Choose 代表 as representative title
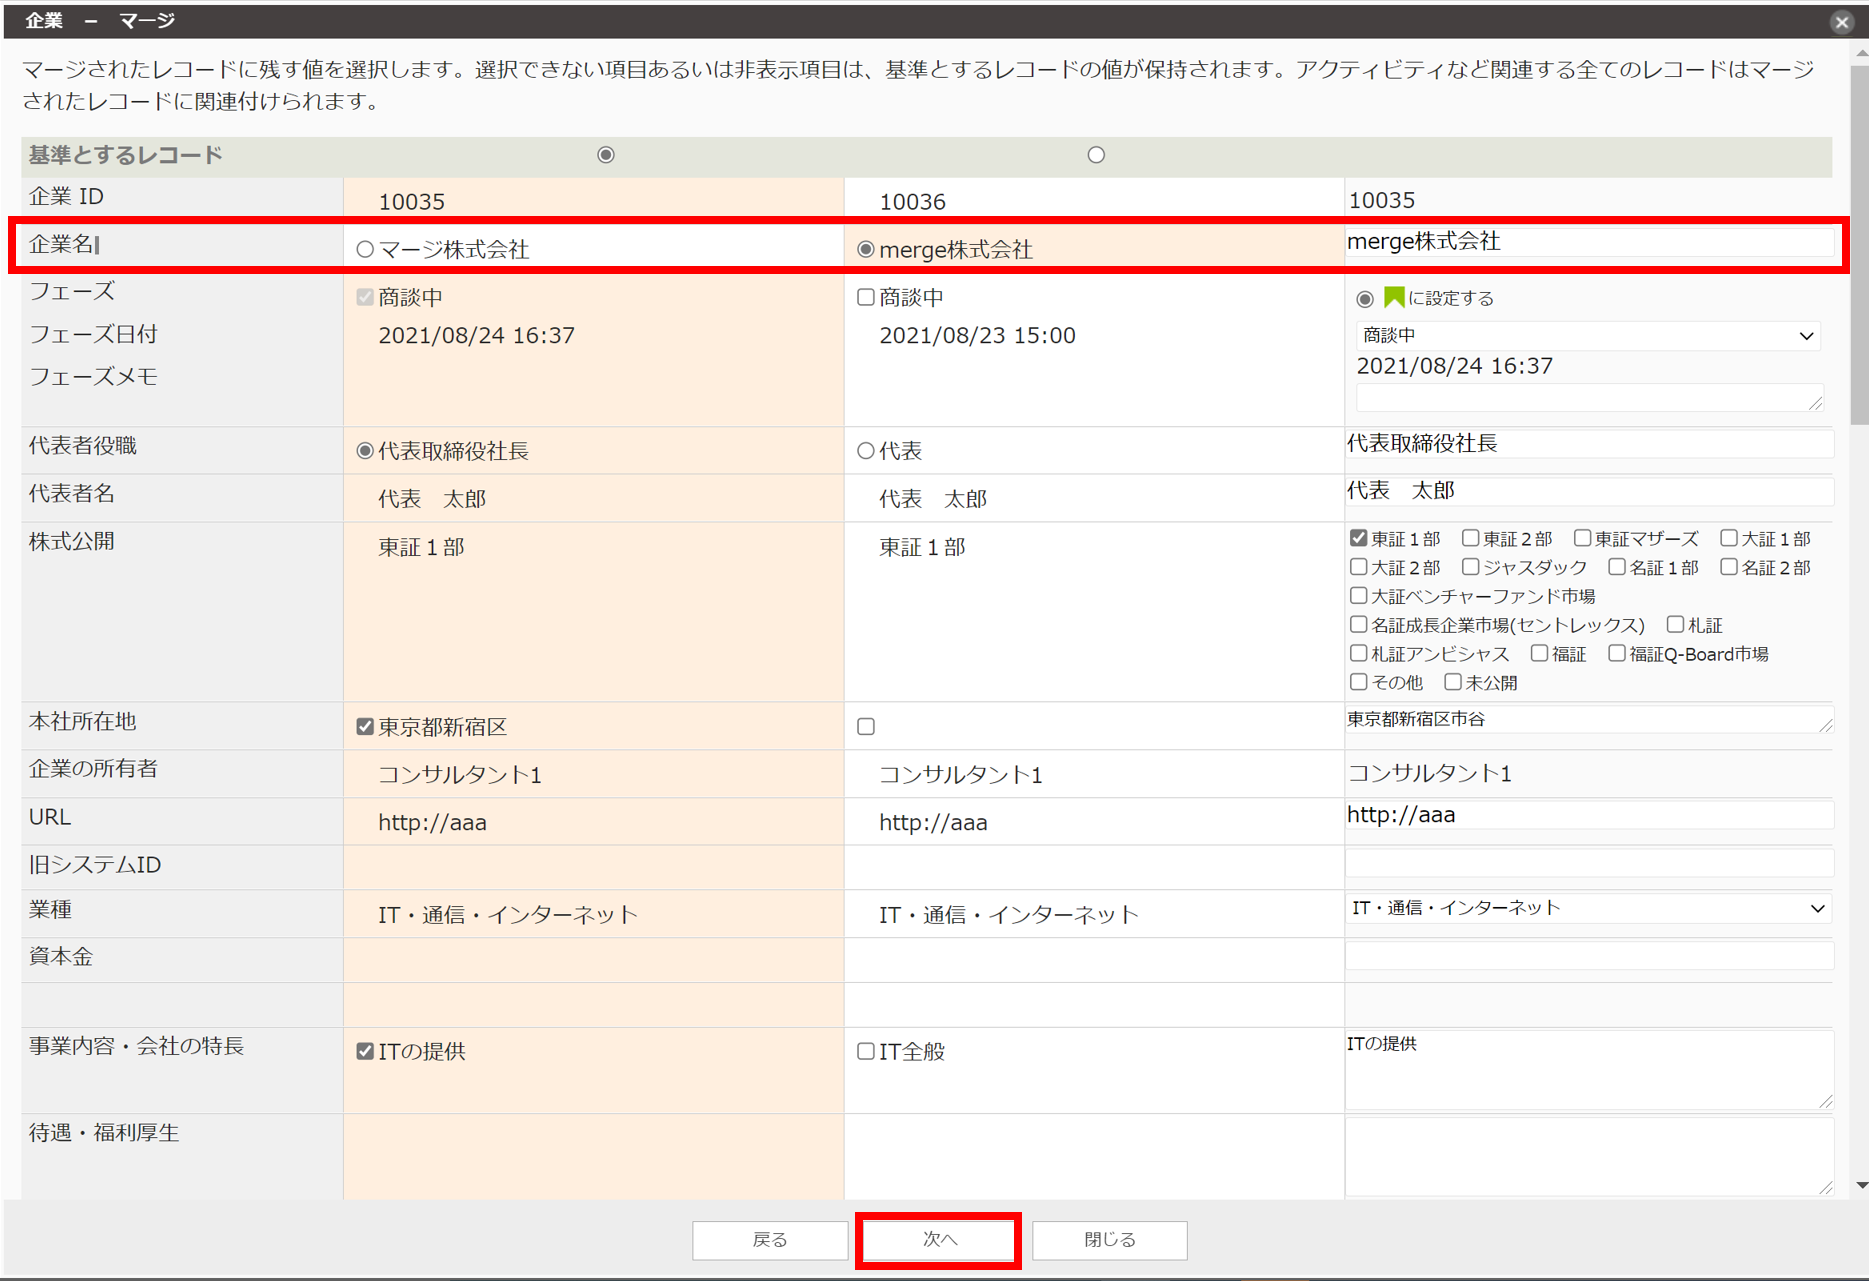 [x=866, y=451]
